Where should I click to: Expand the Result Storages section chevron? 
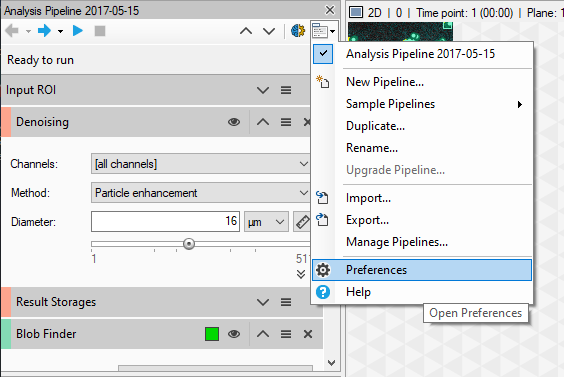coord(263,302)
